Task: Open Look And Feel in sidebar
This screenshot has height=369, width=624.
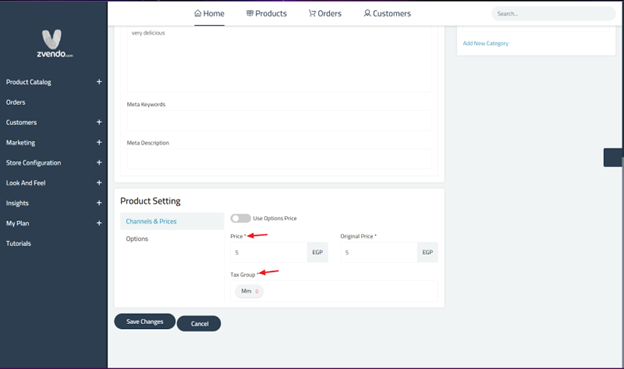Action: click(25, 183)
